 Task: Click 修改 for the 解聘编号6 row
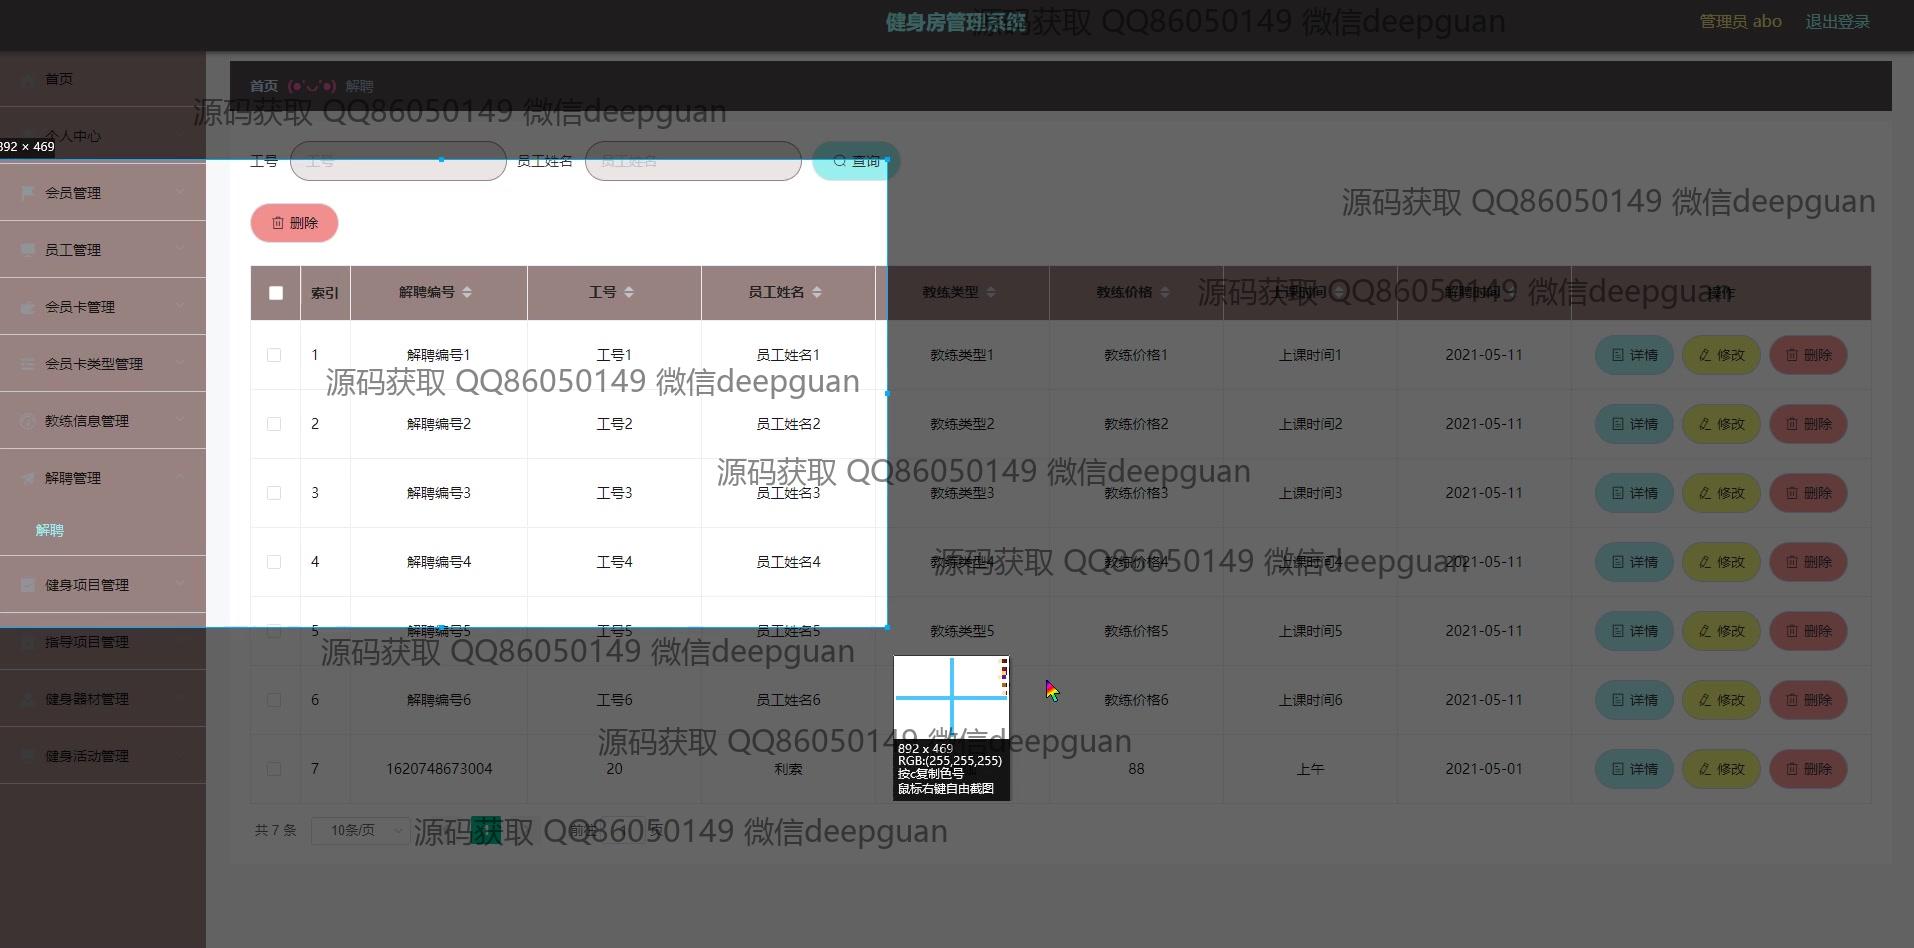(x=1721, y=700)
